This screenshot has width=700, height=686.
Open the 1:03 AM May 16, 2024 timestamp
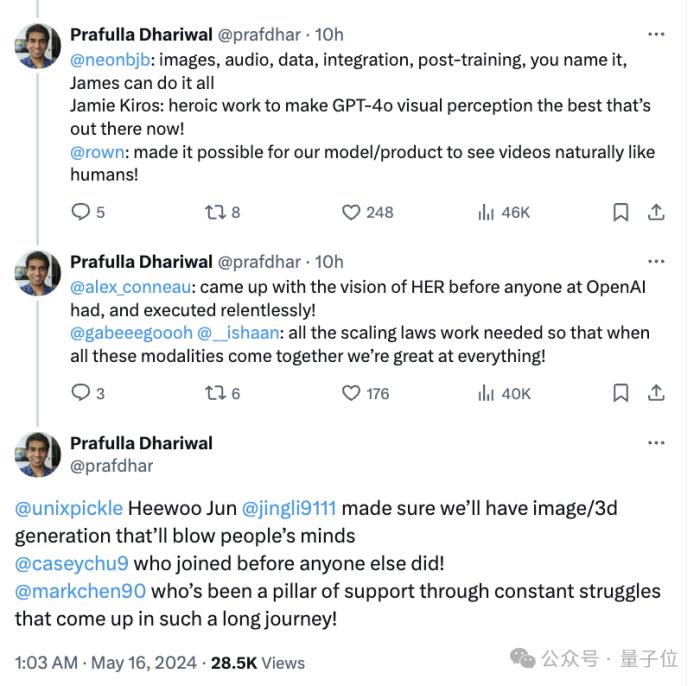coord(106,663)
